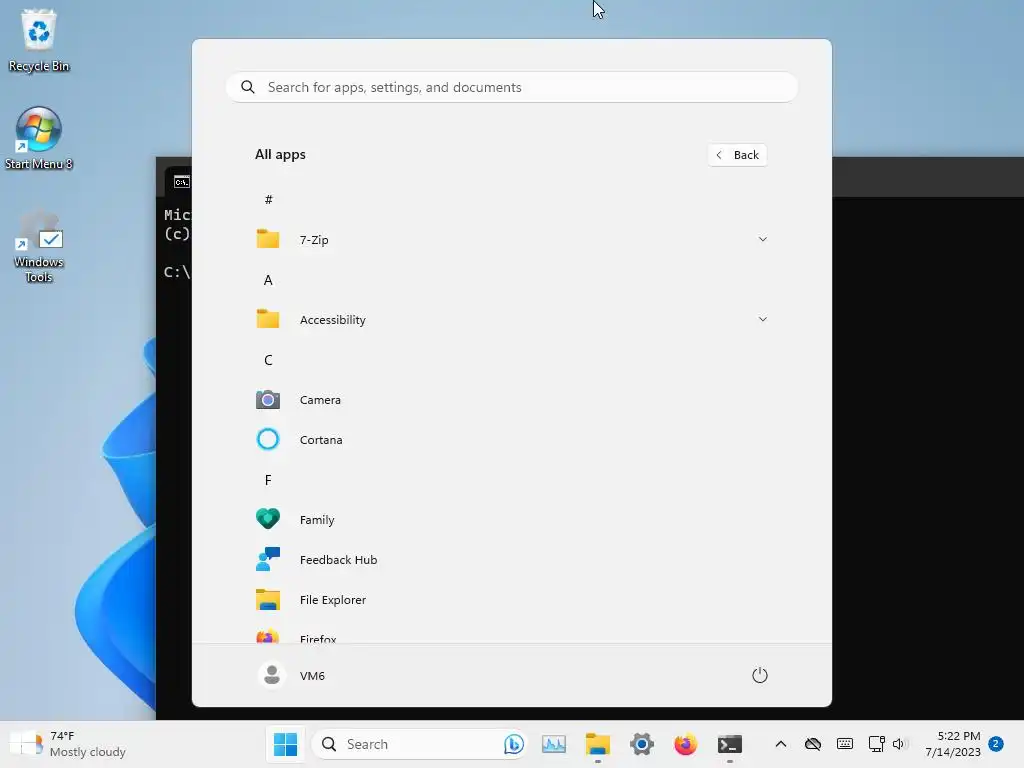Show hidden tray icons chevron
Screen dimensions: 1024x768
(x=780, y=744)
